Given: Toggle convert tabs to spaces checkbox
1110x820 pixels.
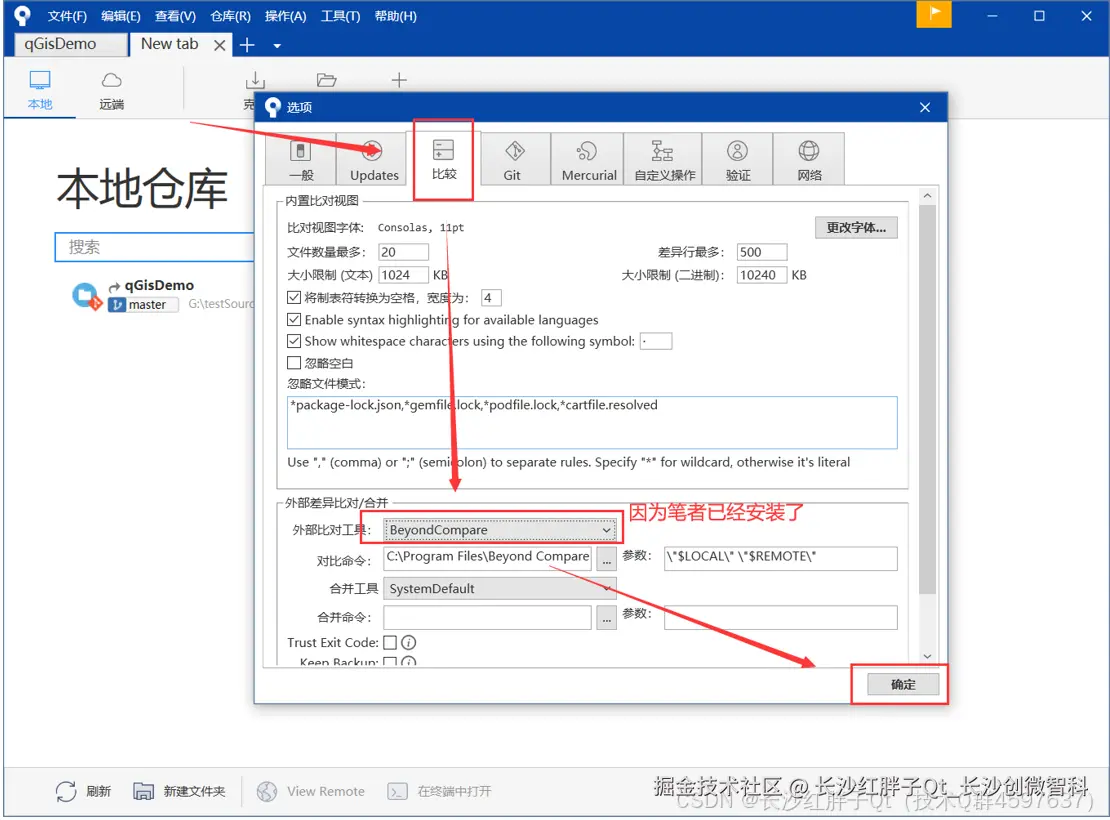Looking at the screenshot, I should (294, 297).
